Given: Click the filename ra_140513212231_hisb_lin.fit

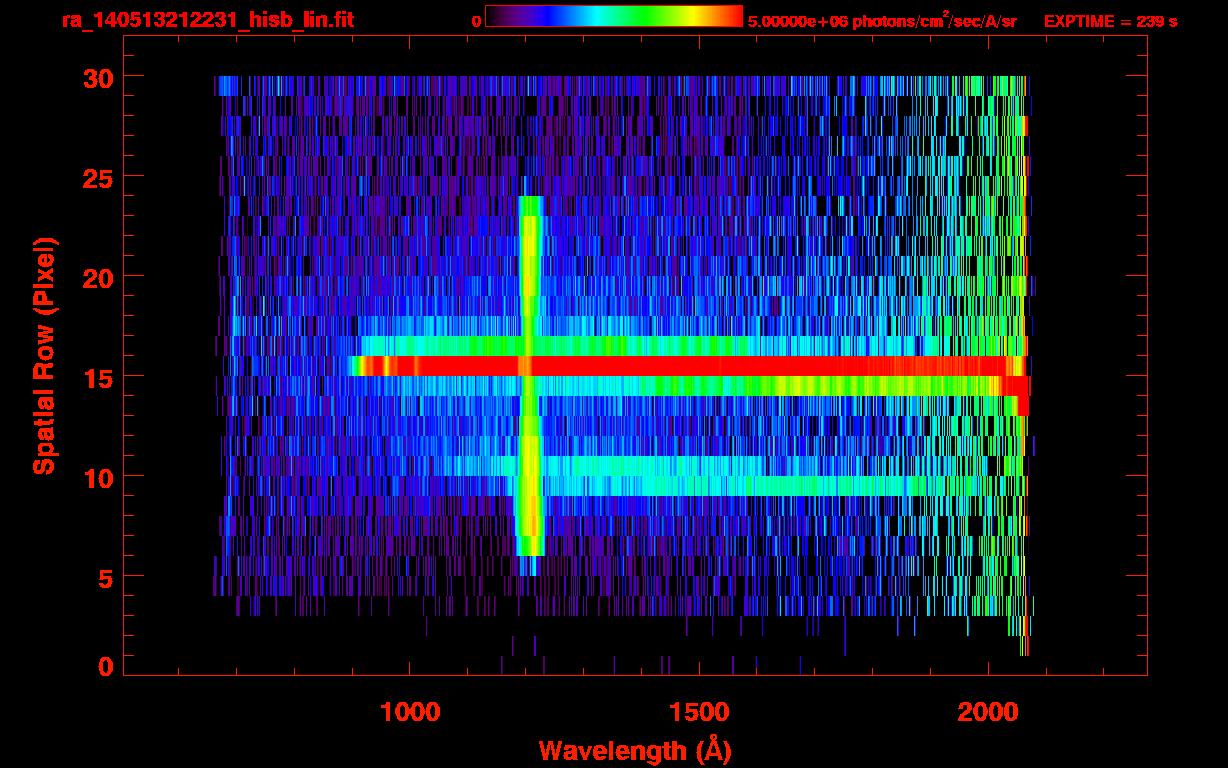Looking at the screenshot, I should click(x=207, y=20).
